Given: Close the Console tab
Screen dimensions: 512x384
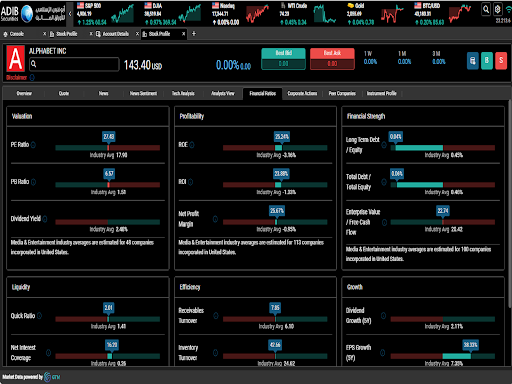Looking at the screenshot, I should point(44,34).
